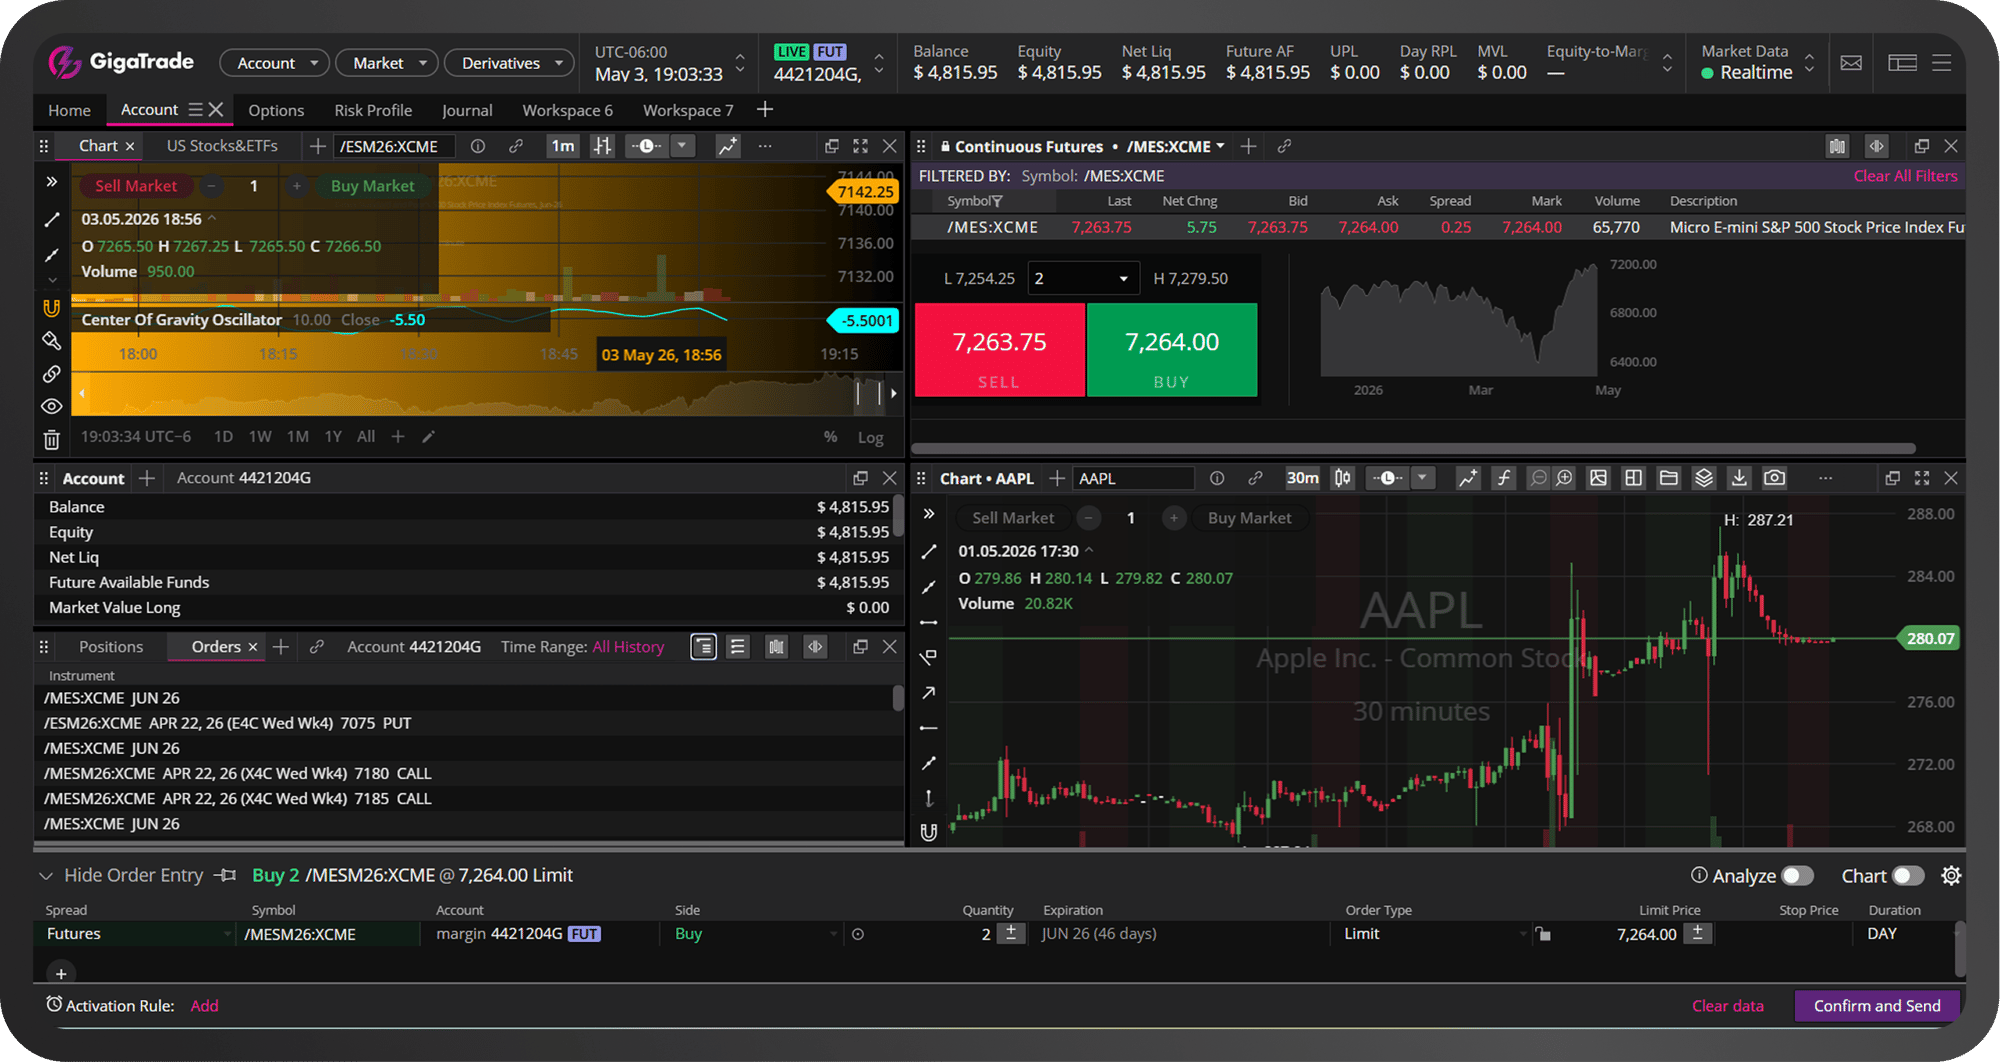2000x1062 pixels.
Task: Enable grouped list view in Orders panel
Action: coord(704,647)
